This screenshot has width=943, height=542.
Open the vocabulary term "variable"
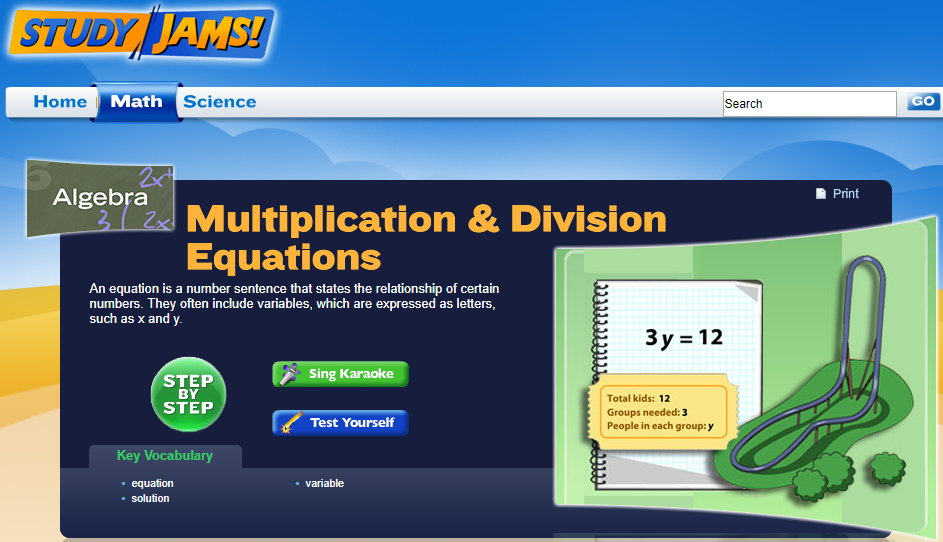[x=325, y=483]
